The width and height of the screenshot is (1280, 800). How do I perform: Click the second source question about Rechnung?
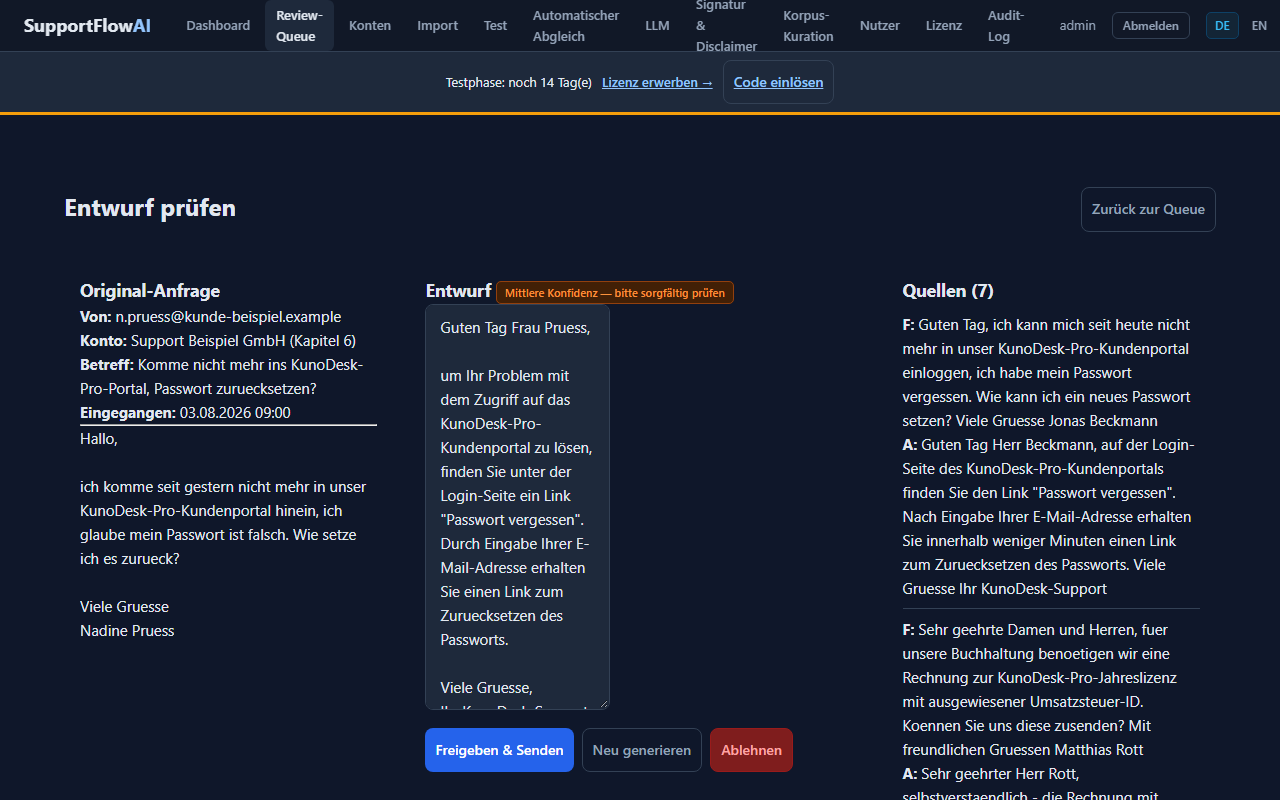click(x=1040, y=690)
